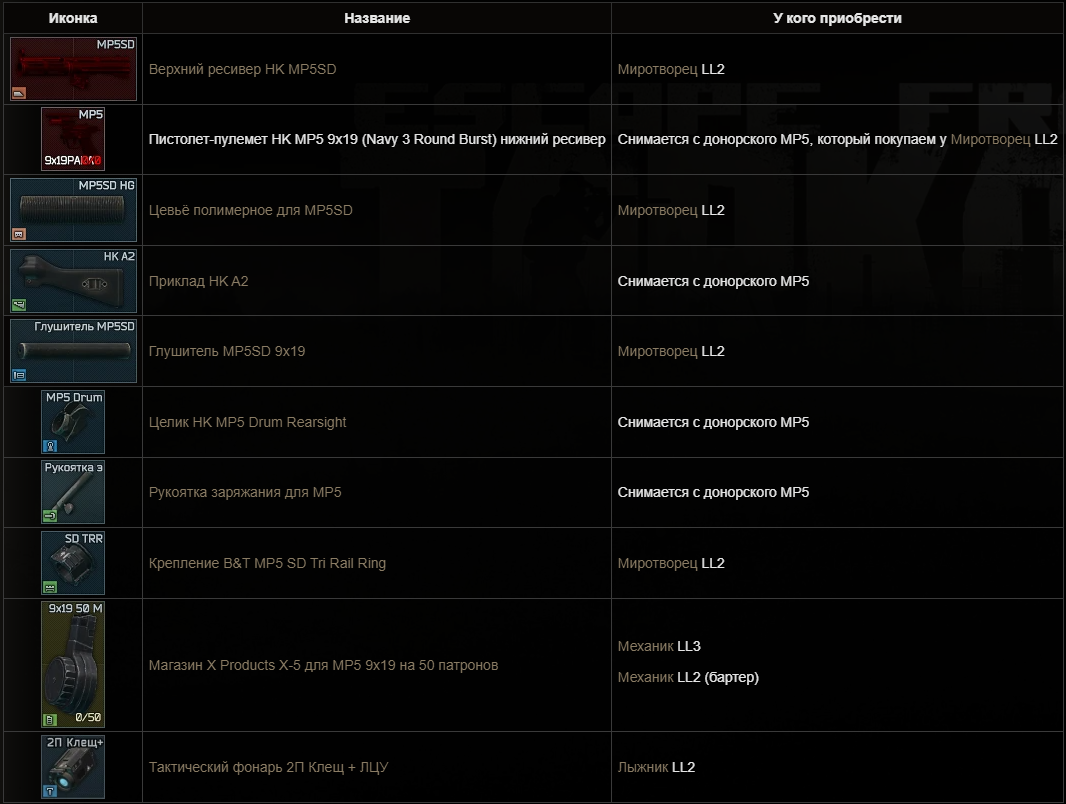Select the Пистолет-пулемет HK MP5 9x19 name text
The image size is (1066, 804).
(x=377, y=139)
